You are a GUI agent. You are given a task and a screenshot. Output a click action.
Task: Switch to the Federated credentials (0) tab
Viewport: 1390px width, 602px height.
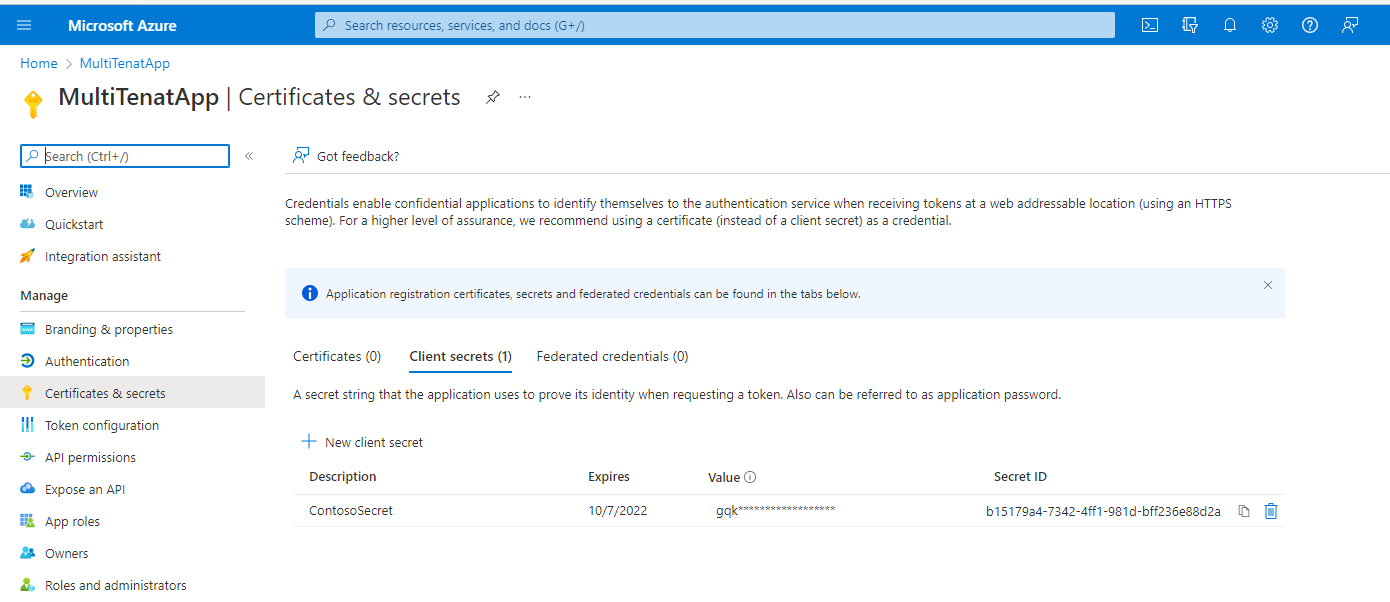[x=612, y=356]
